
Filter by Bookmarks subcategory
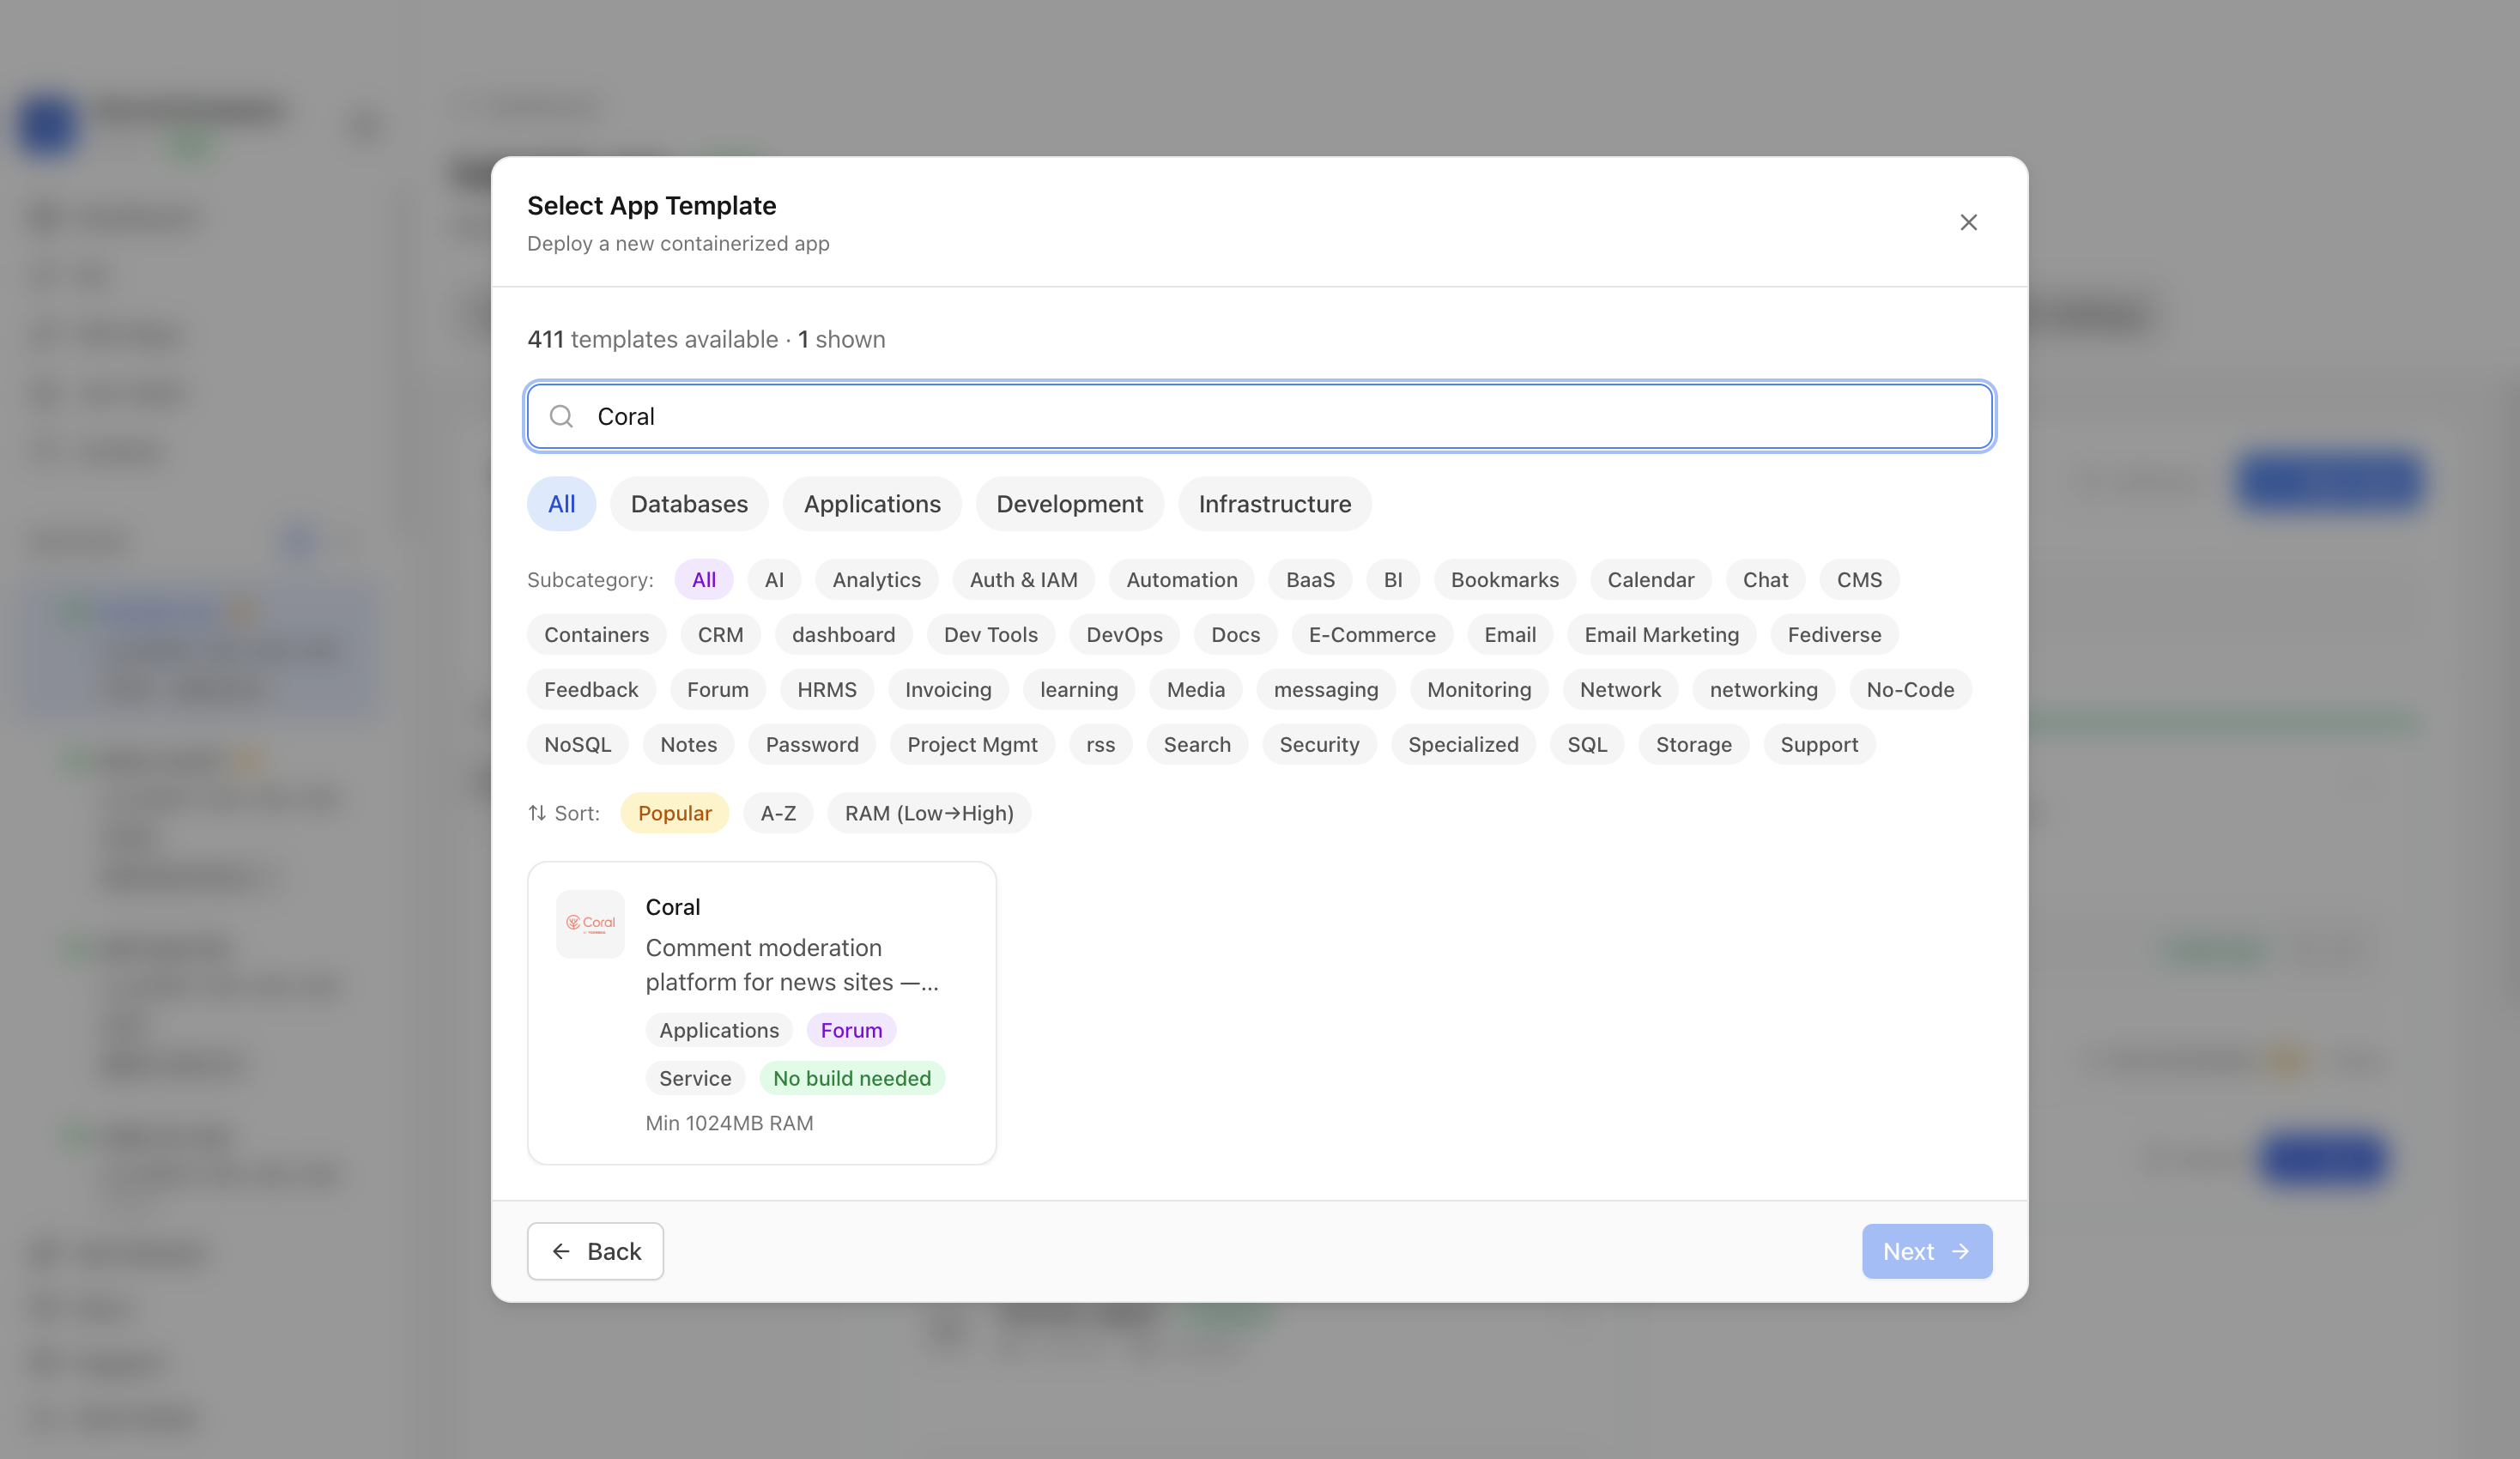[x=1505, y=580]
